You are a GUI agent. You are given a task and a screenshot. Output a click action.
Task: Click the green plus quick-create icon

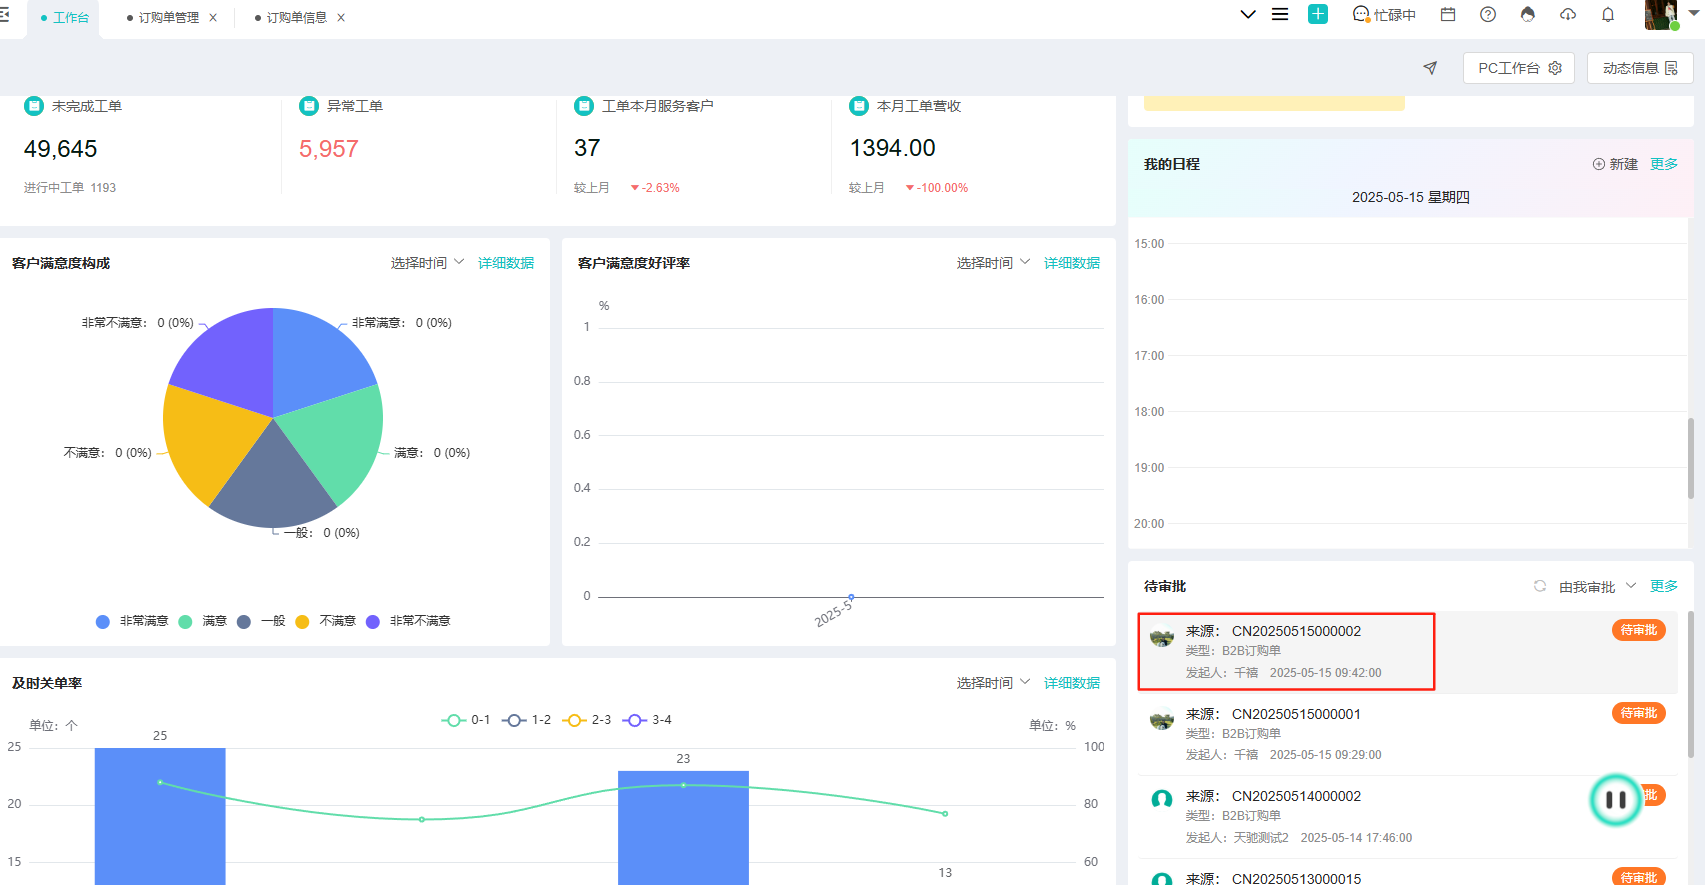click(x=1318, y=14)
